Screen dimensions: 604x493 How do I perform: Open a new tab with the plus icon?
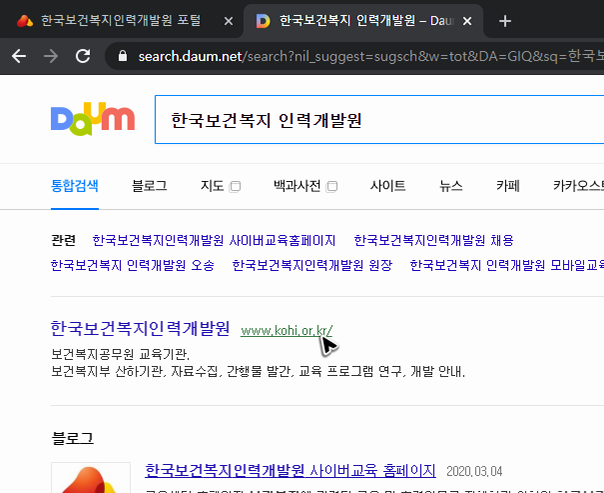coord(505,21)
